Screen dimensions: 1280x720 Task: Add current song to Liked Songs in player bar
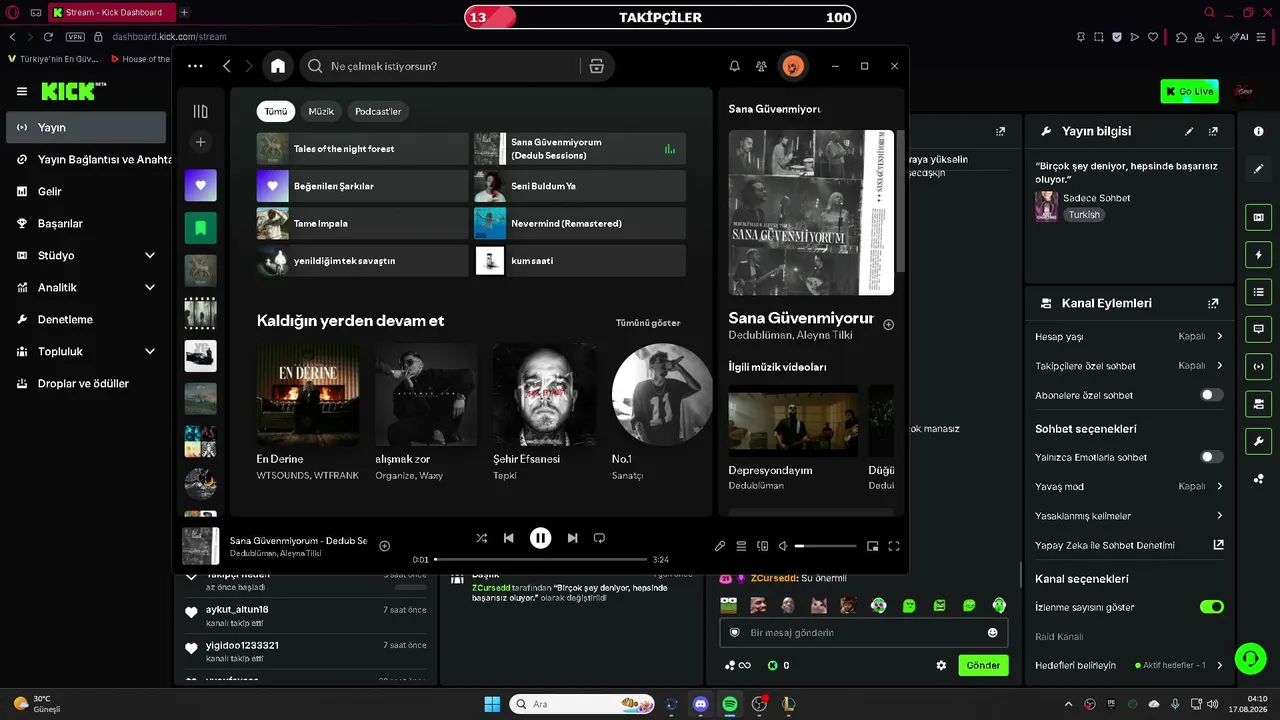385,546
